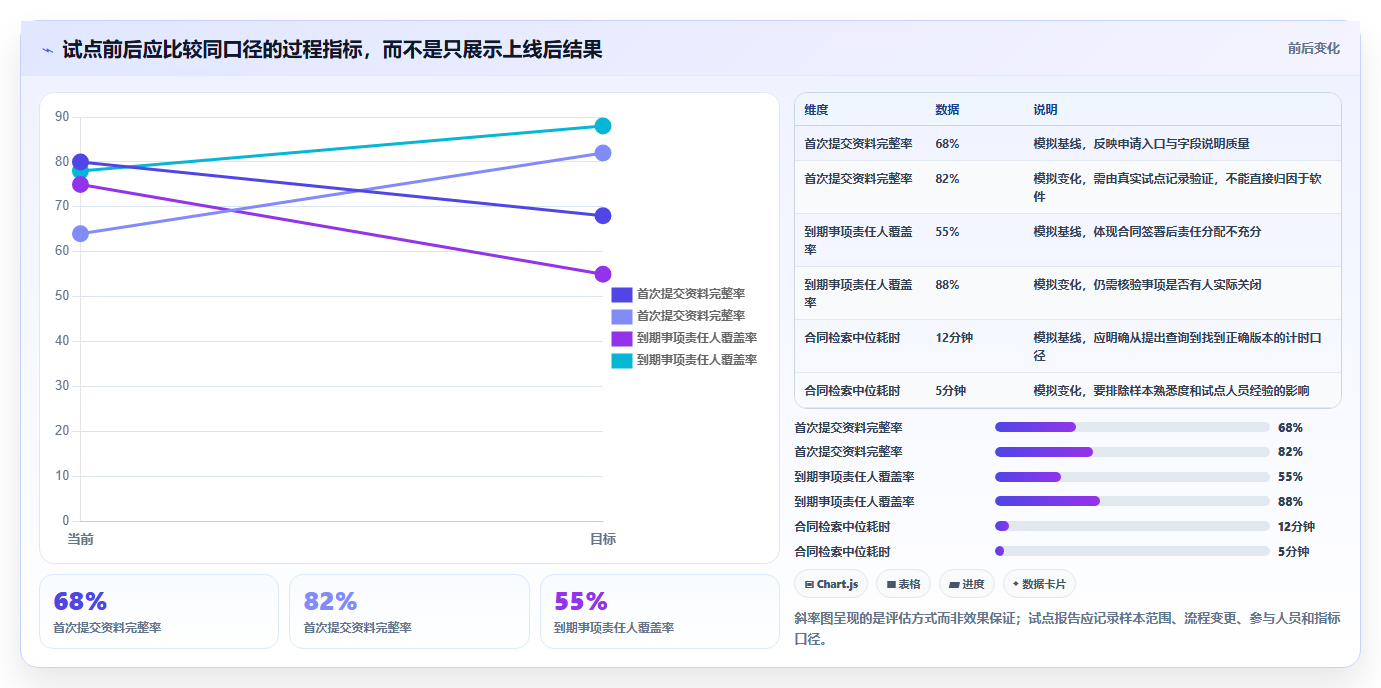Click the table text 模拟变化，要排除样本熟悉度和试点人员经验的影响
1381x688 pixels.
1171,391
